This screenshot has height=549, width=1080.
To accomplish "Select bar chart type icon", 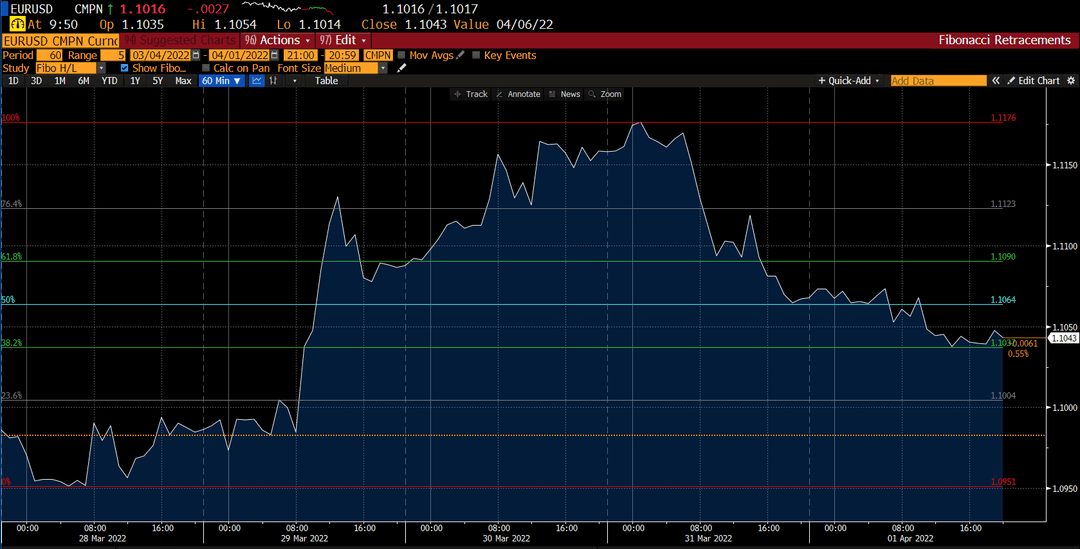I will [x=273, y=81].
